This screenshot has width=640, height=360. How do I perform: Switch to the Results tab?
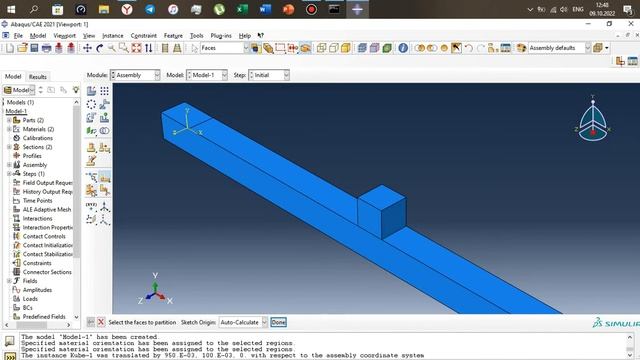[38, 77]
